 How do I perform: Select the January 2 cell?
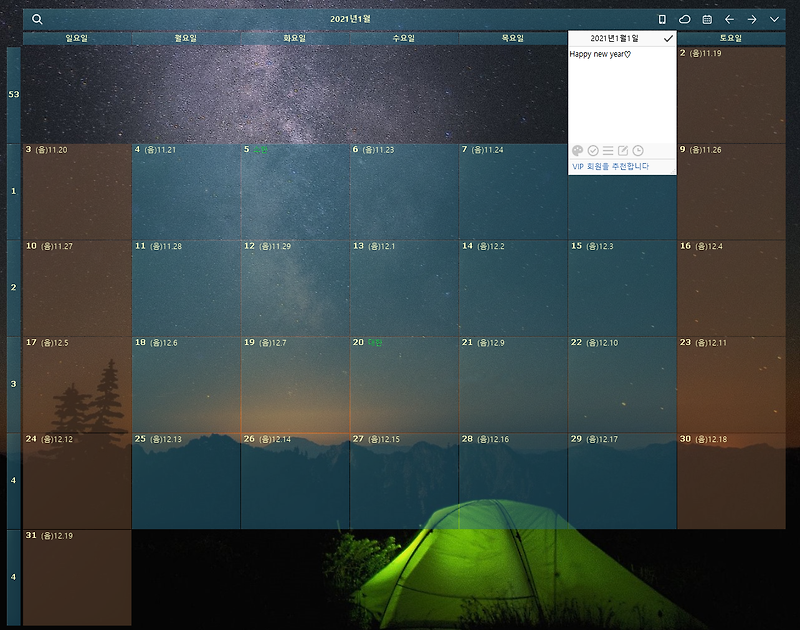pyautogui.click(x=731, y=95)
